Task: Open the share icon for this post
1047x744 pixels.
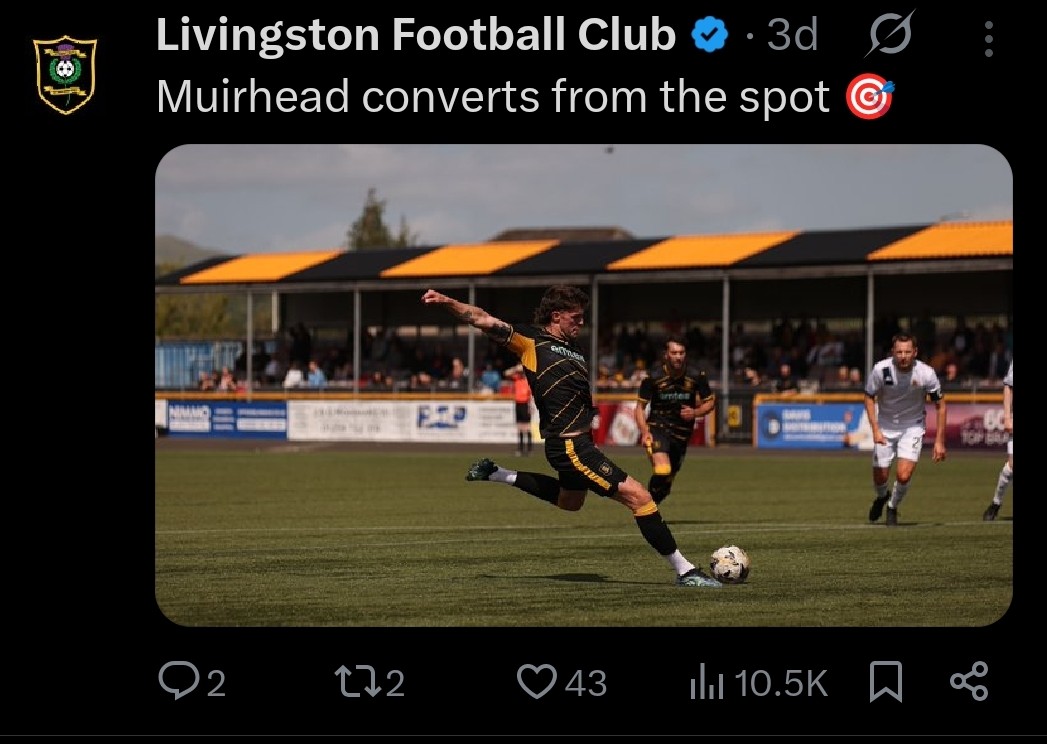Action: (x=968, y=682)
